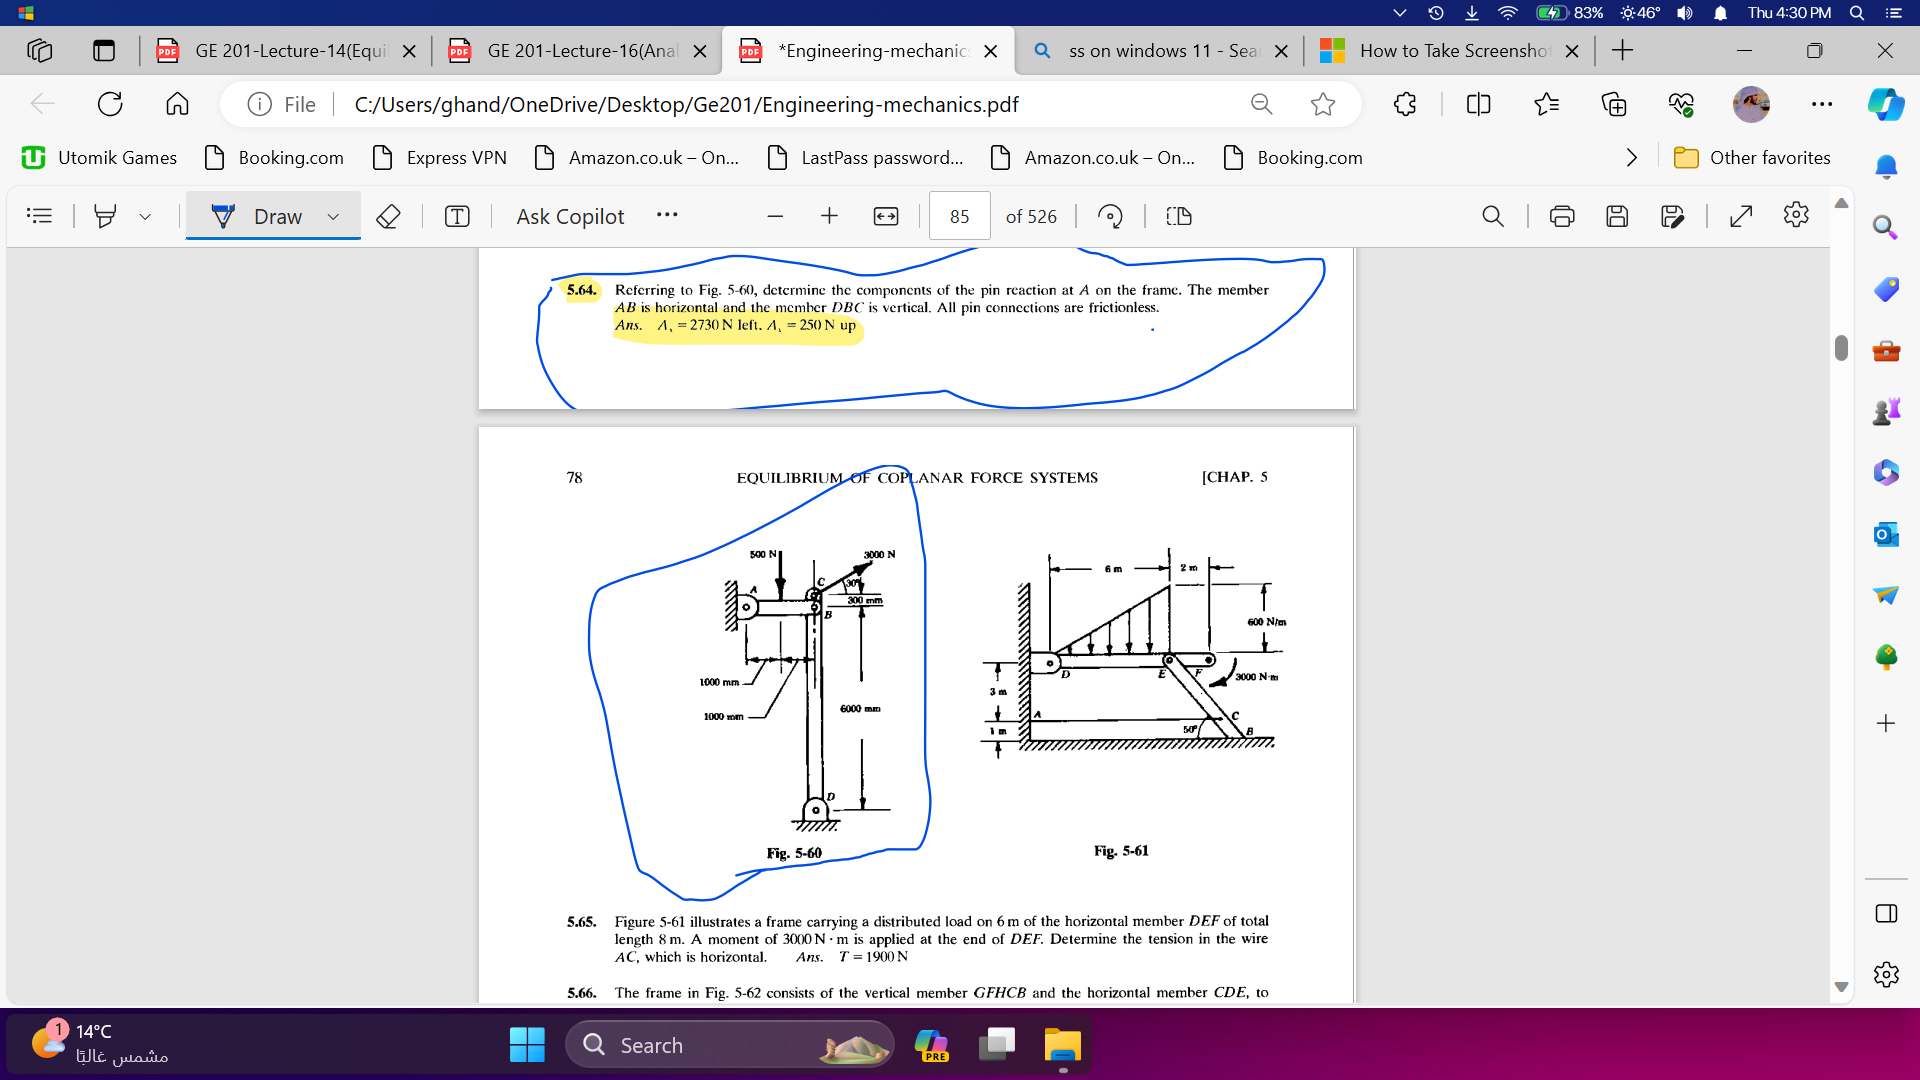Image resolution: width=1920 pixels, height=1080 pixels.
Task: Enter full screen PDF view
Action: pyautogui.click(x=1741, y=216)
